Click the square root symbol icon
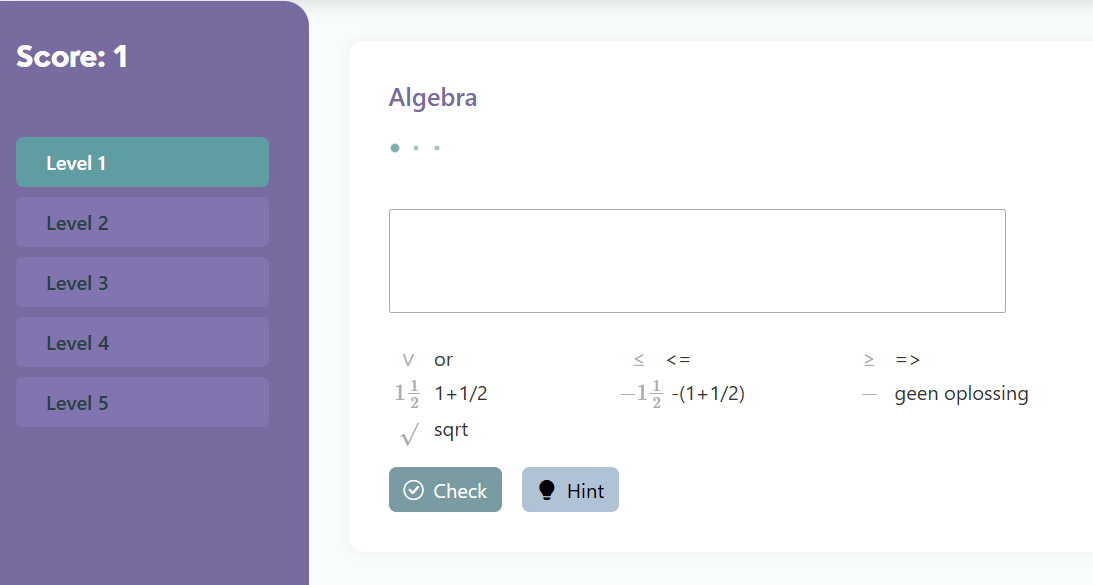 click(409, 434)
